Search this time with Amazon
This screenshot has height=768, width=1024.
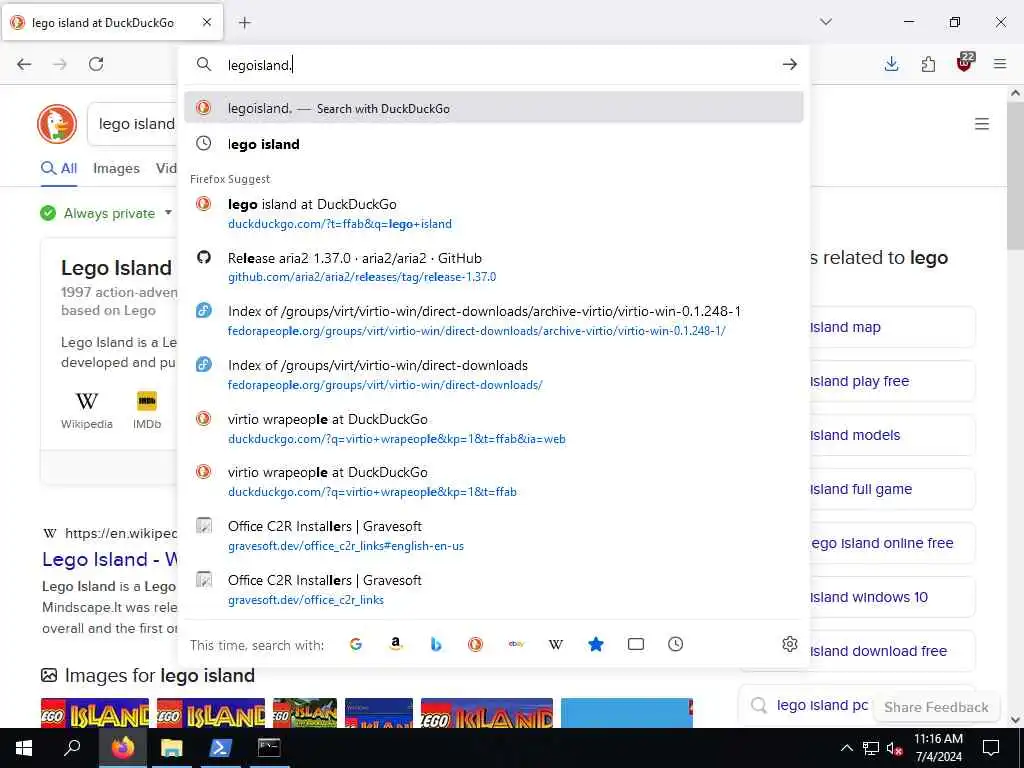(x=395, y=645)
